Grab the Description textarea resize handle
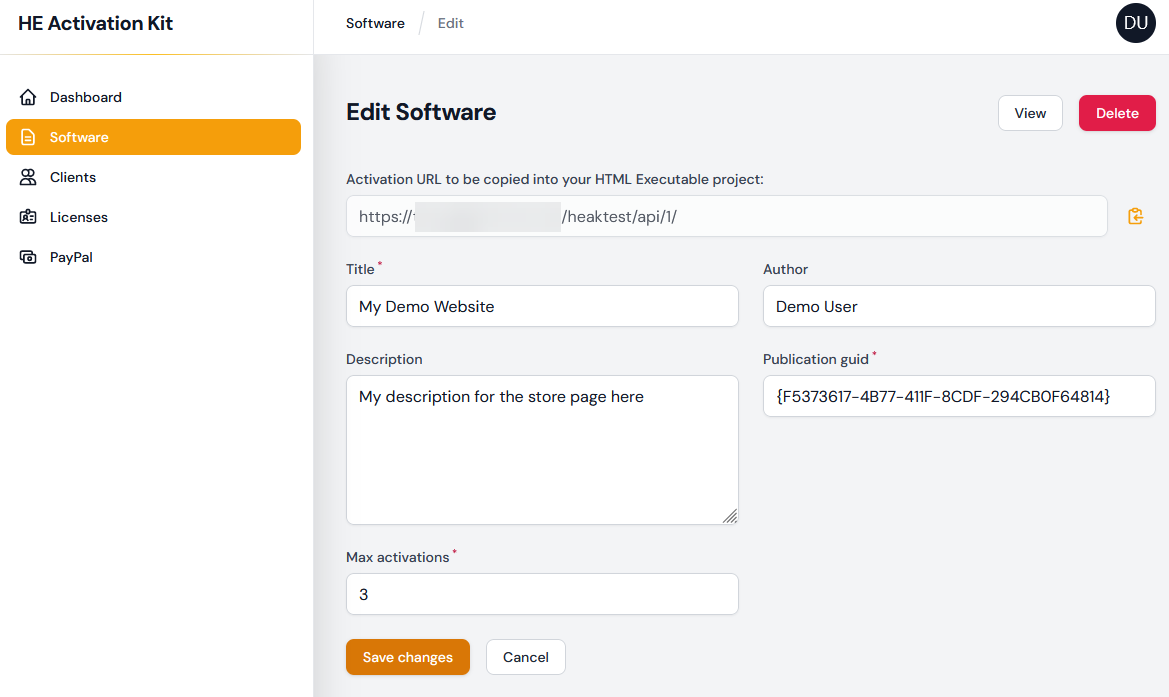Screen dimensions: 1169x697 tap(730, 516)
